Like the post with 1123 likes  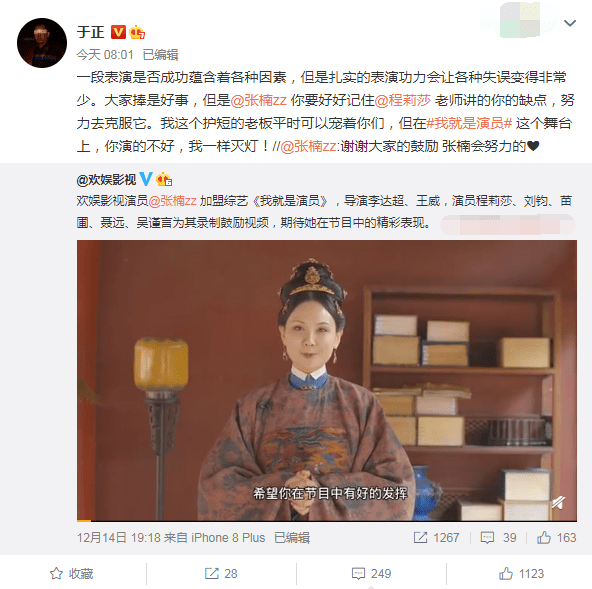pyautogui.click(x=521, y=574)
